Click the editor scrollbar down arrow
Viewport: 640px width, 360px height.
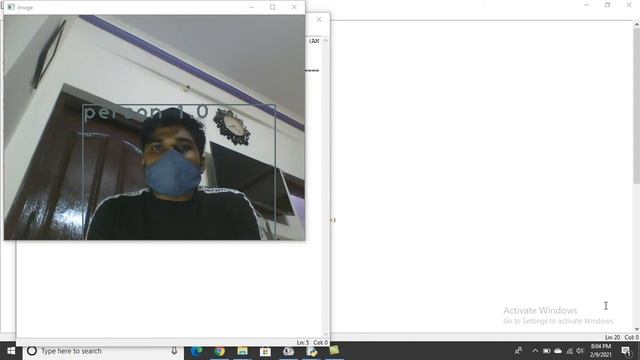pos(636,329)
